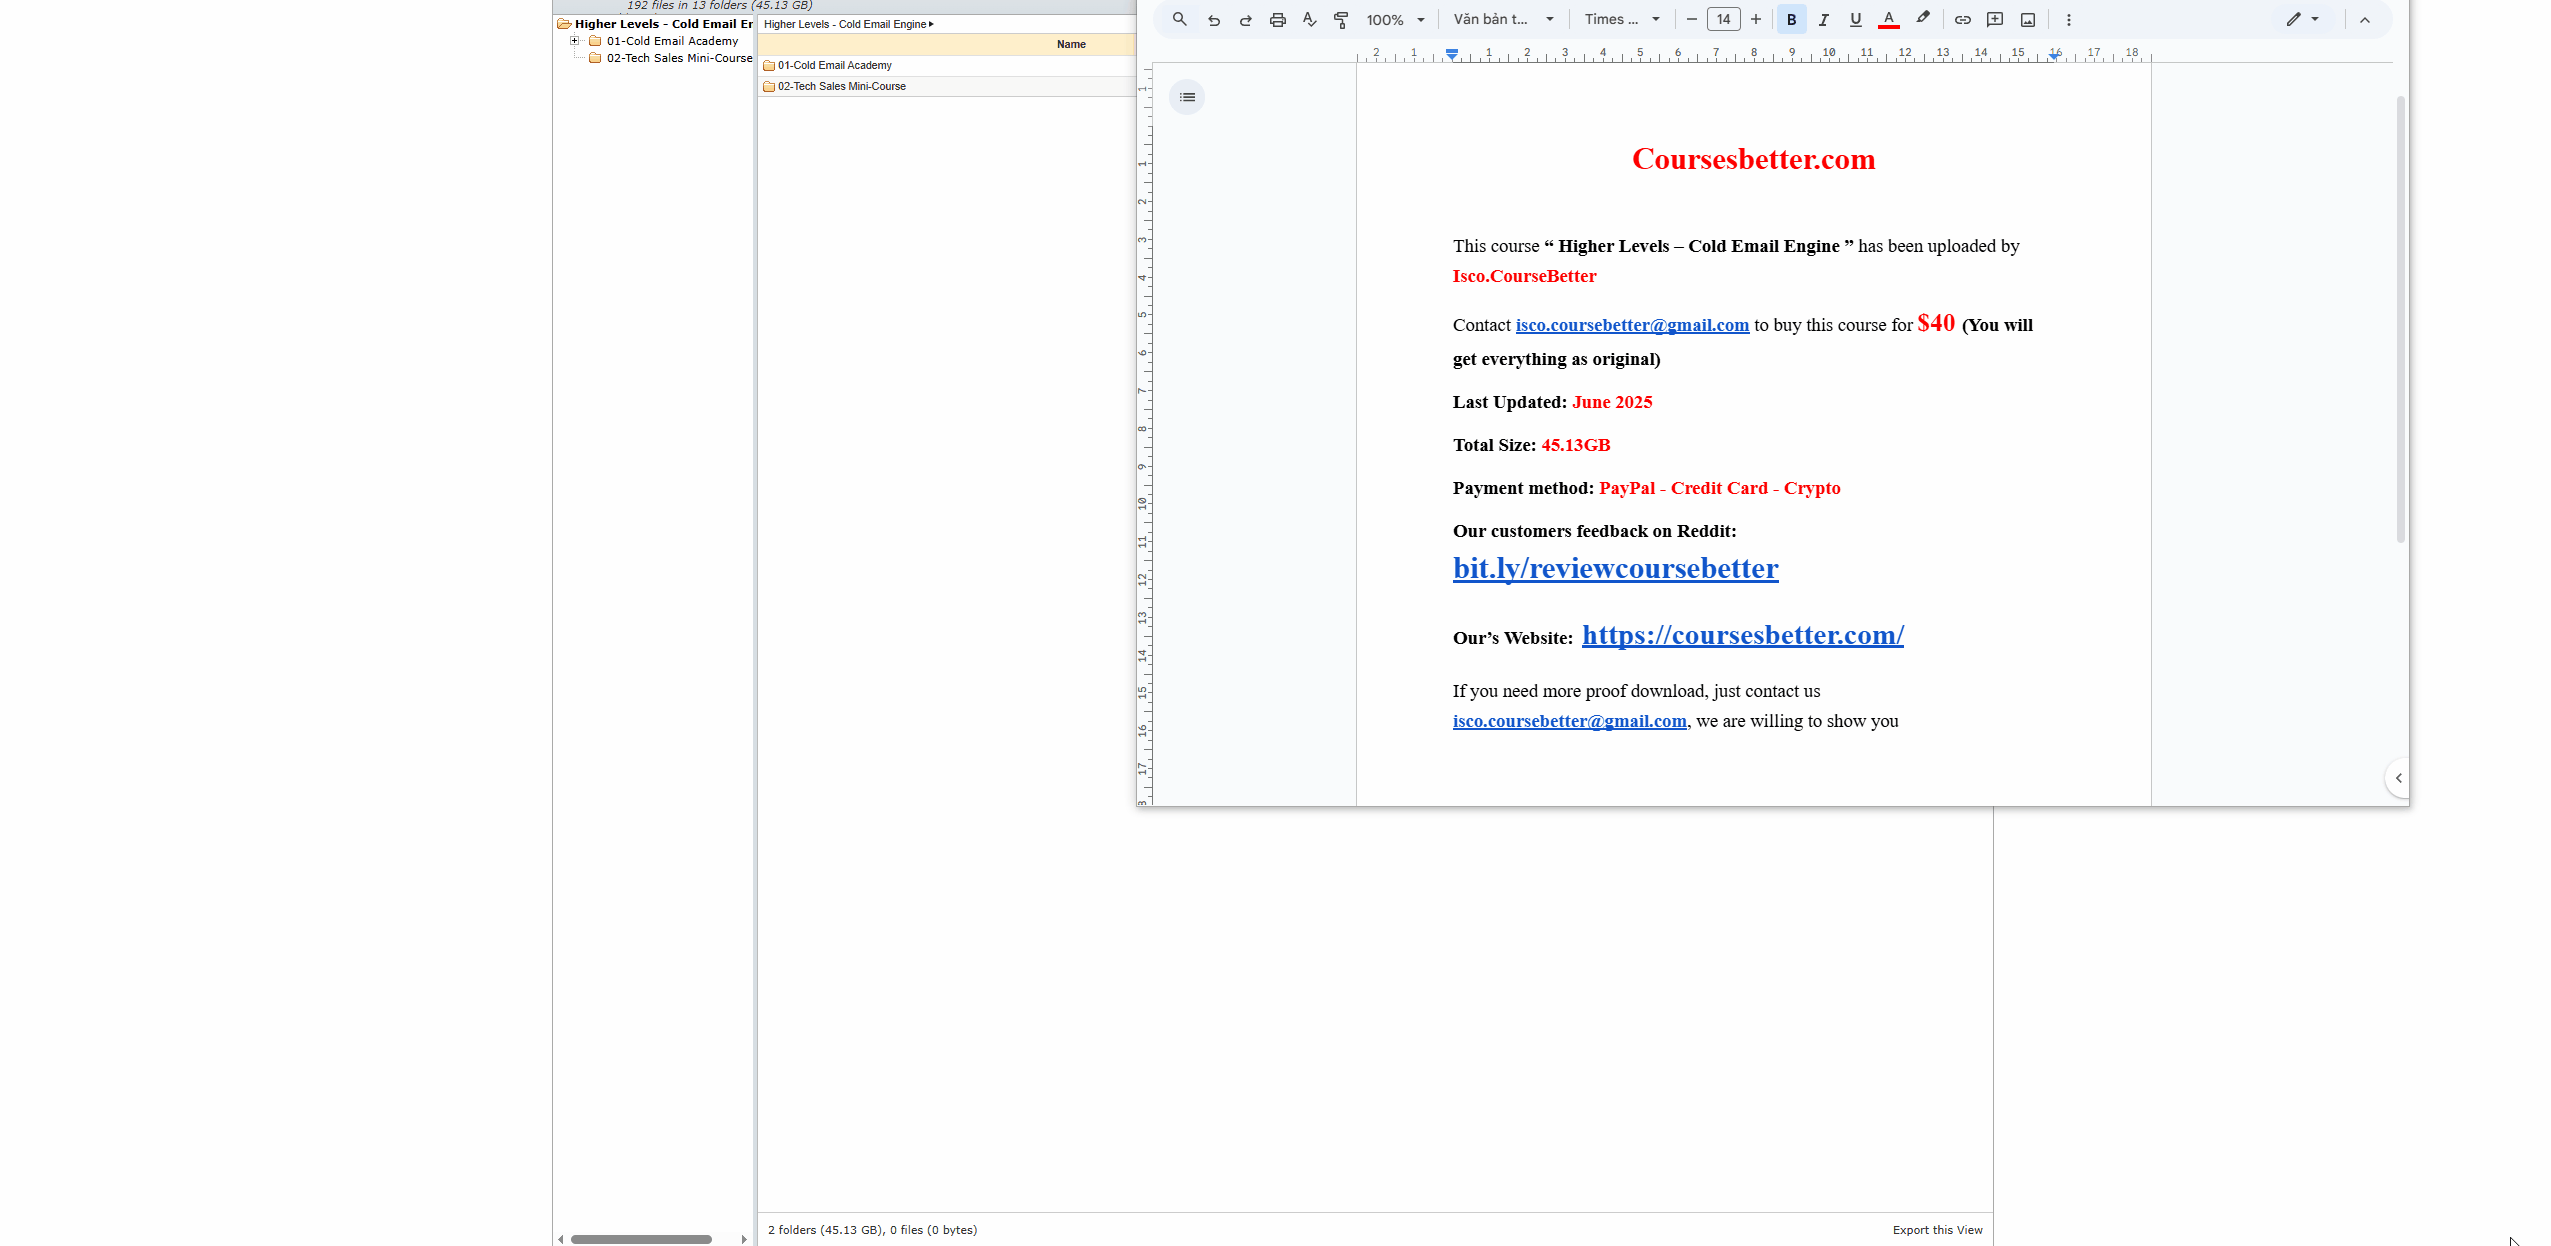Open the 100% zoom dropdown
Viewport: 2551px width, 1246px height.
point(1395,20)
